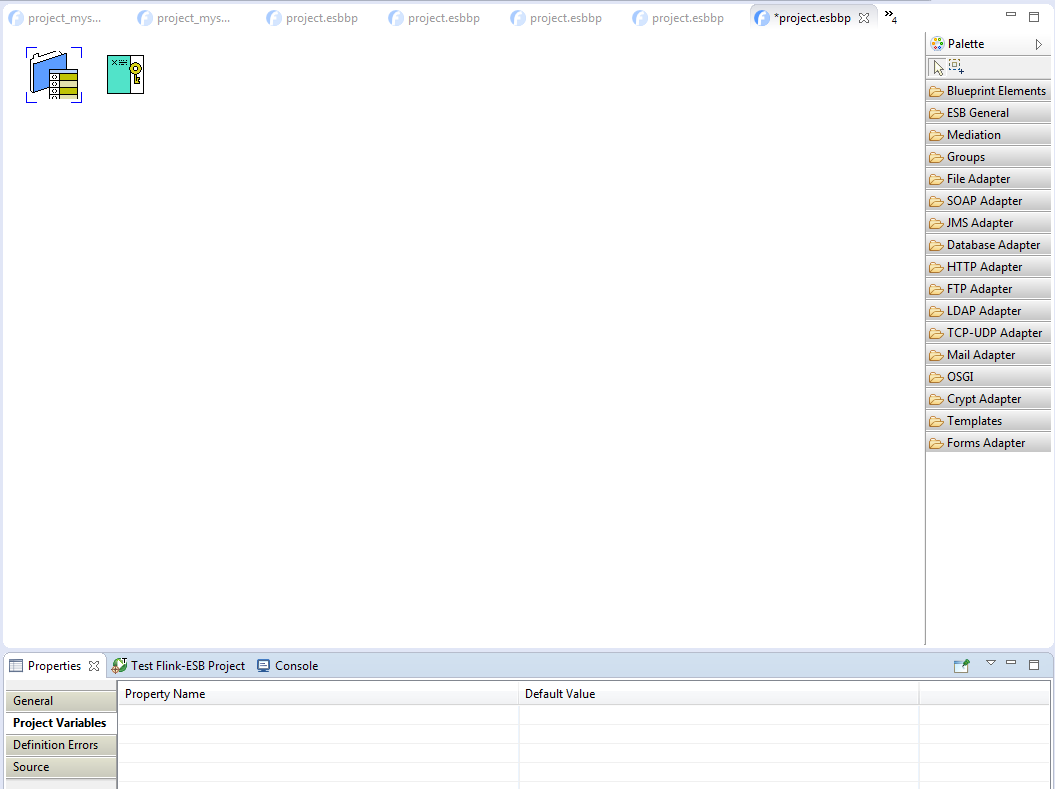Open the Source properties section
This screenshot has height=789, width=1055.
59,767
